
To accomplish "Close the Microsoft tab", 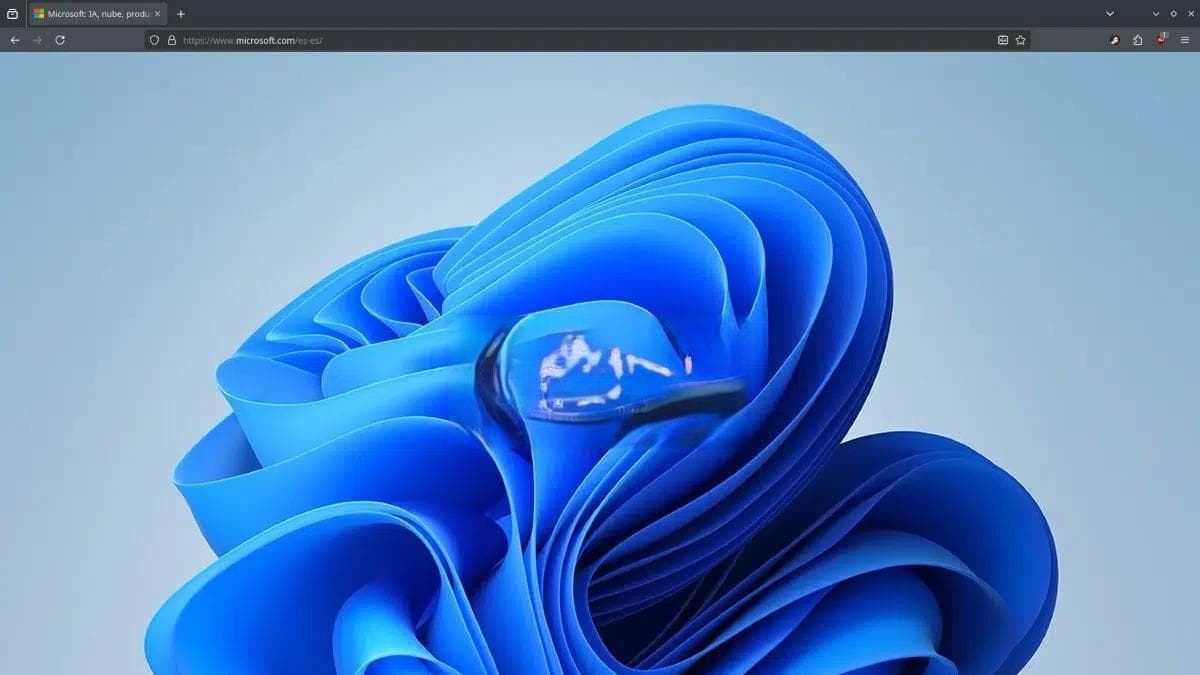I will (x=157, y=14).
